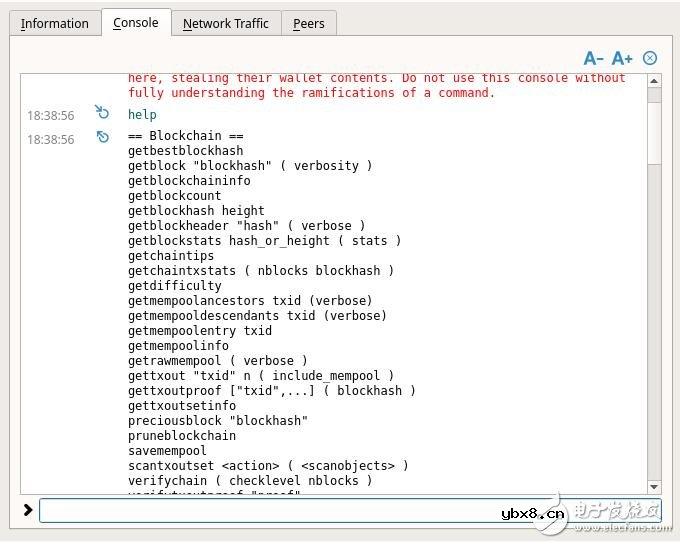Click the scrollbar down arrow
680x544 pixels.
(654, 486)
